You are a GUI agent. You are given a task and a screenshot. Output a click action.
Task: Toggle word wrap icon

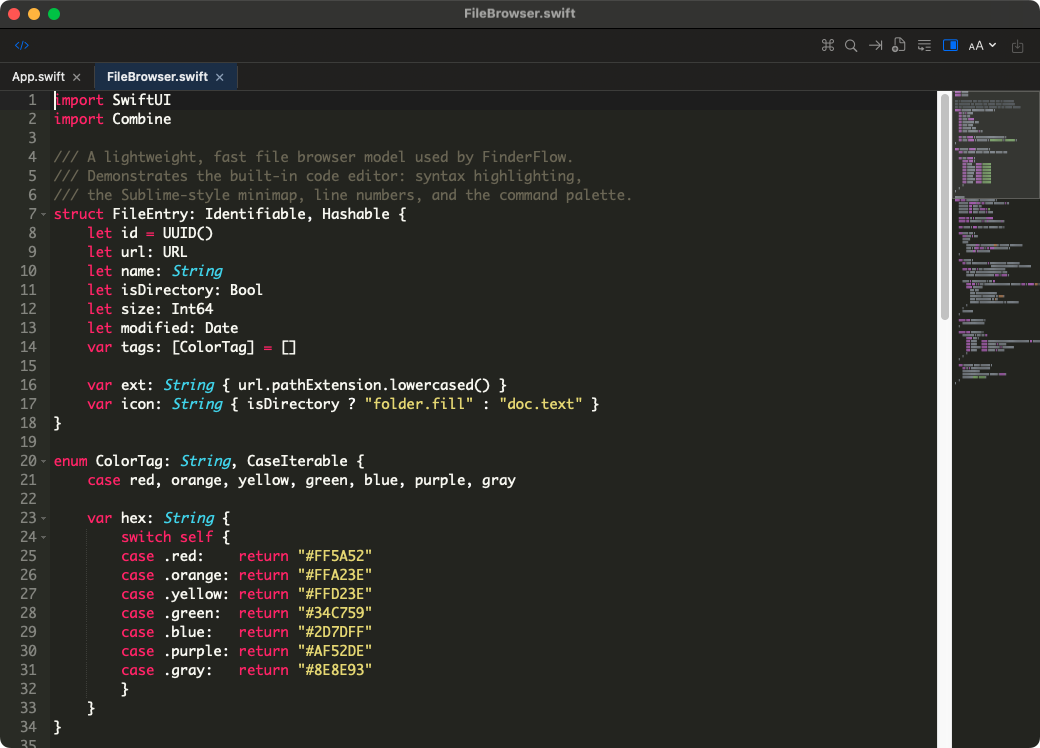coord(924,45)
